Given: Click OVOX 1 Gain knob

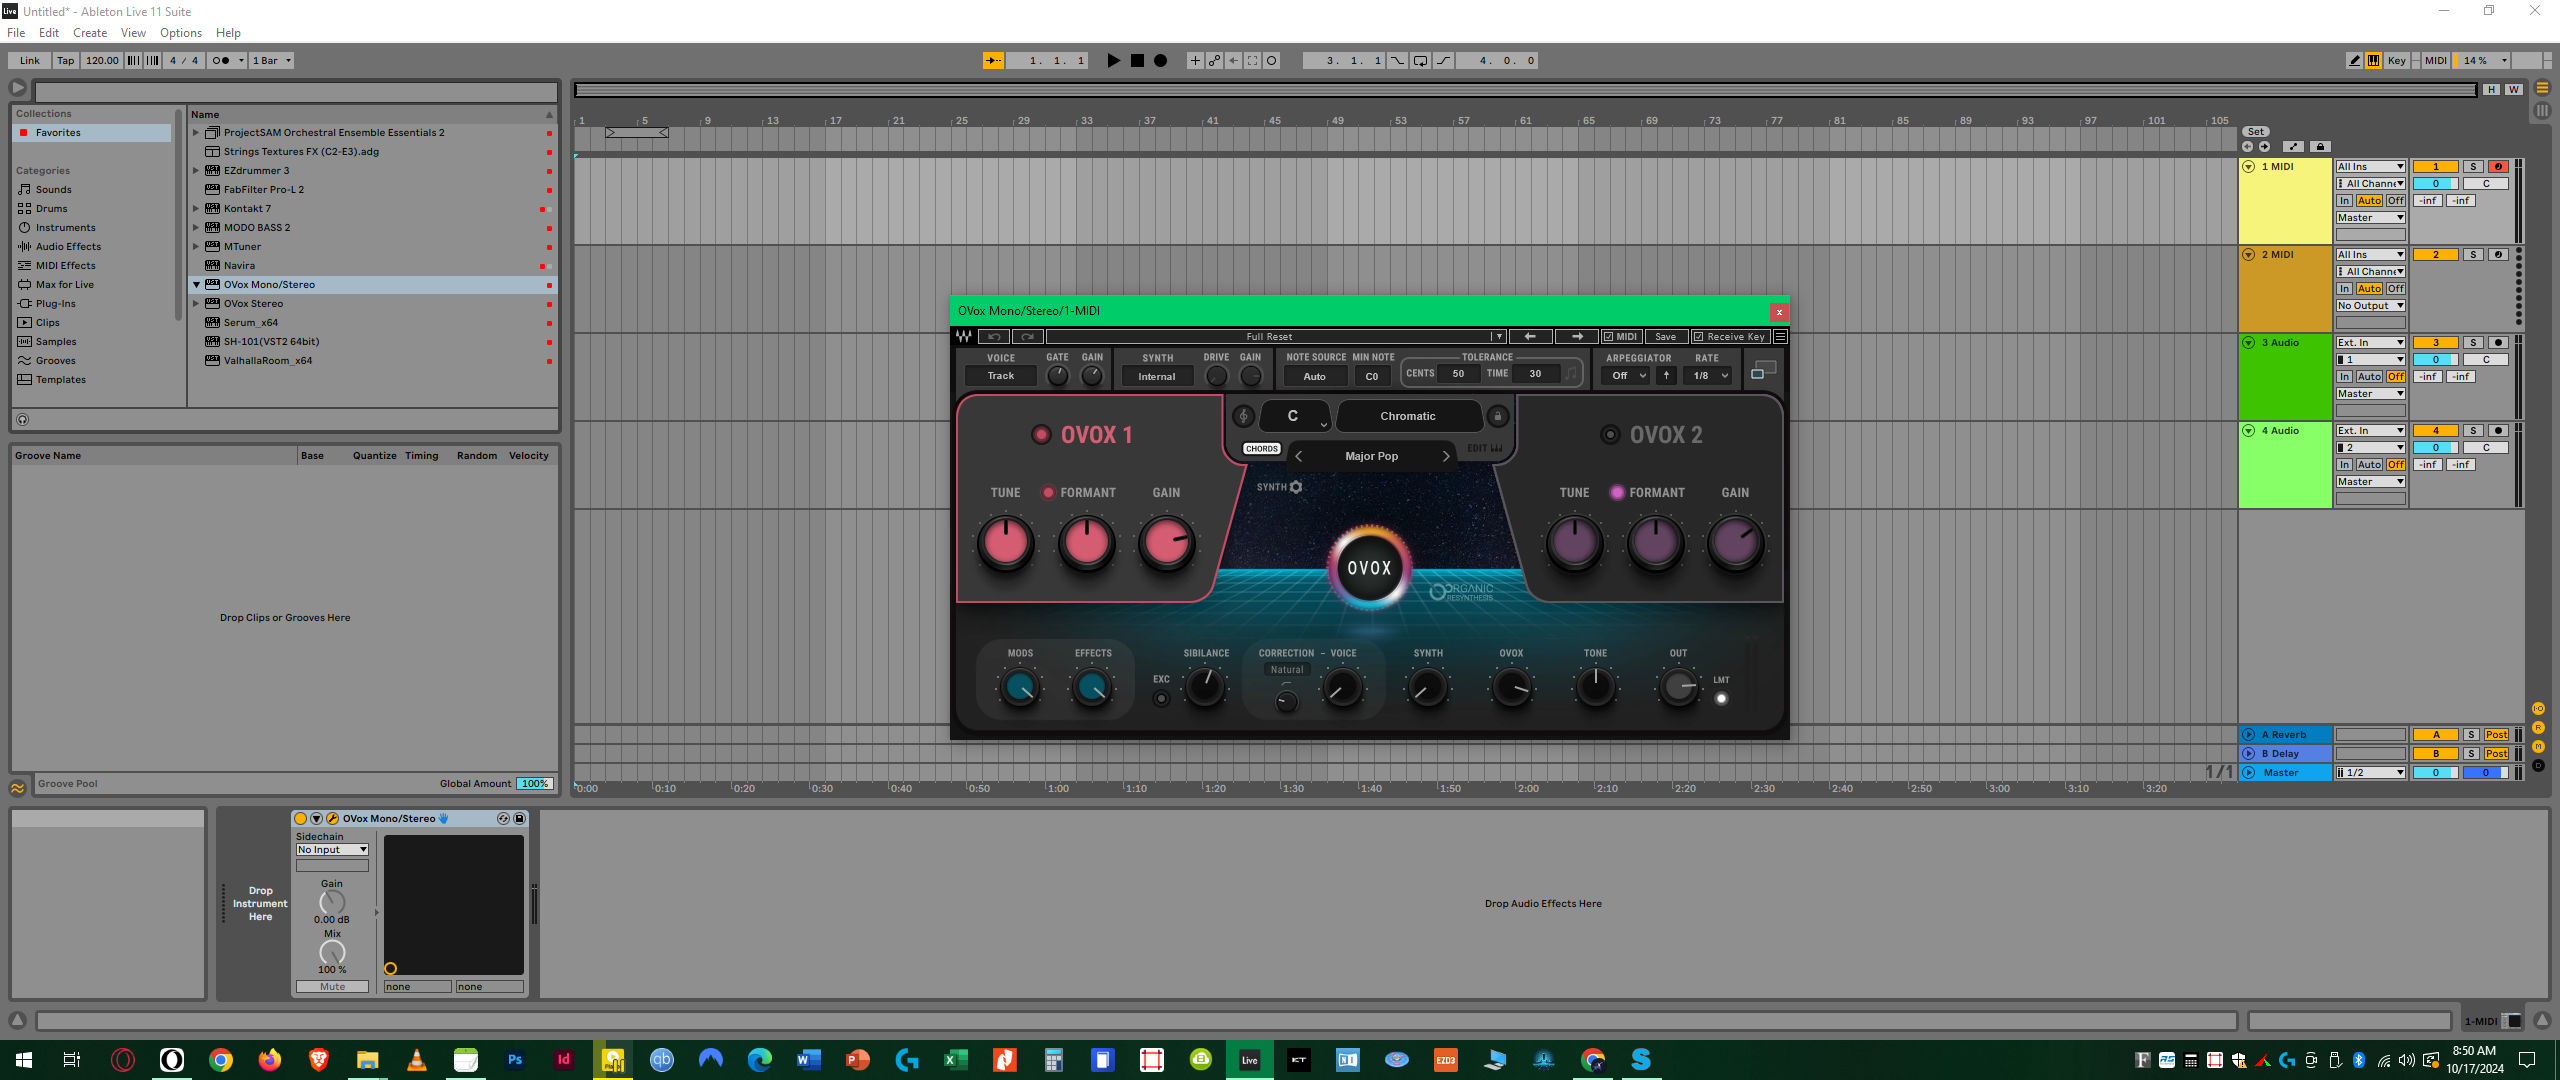Looking at the screenshot, I should pos(1166,543).
